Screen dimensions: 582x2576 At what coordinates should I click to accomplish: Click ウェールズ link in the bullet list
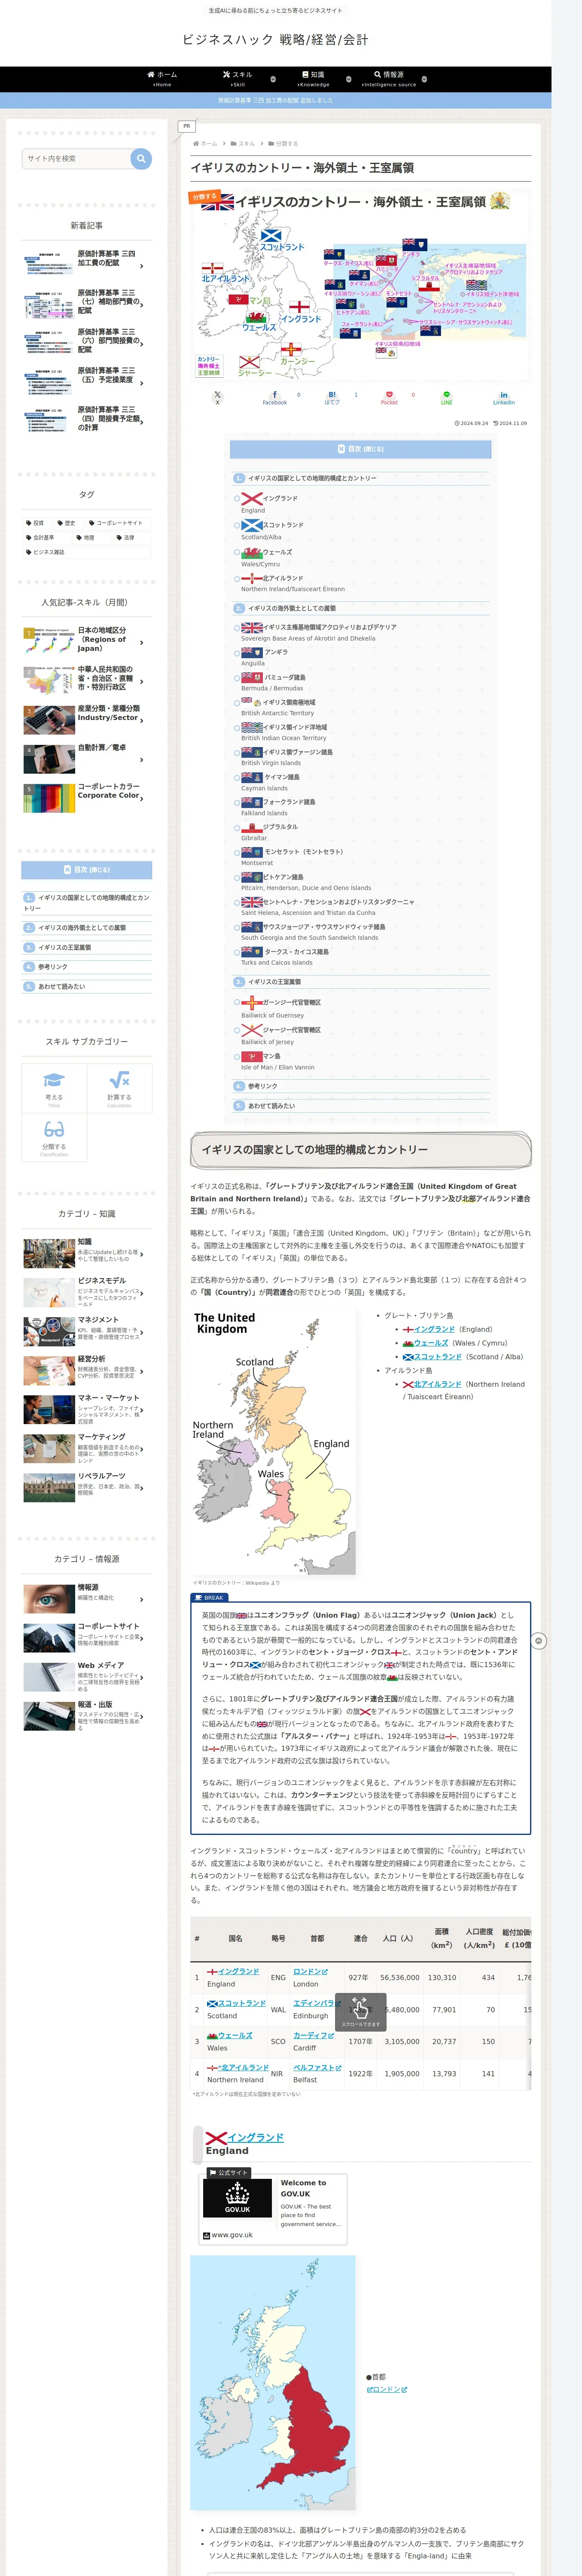click(431, 1343)
